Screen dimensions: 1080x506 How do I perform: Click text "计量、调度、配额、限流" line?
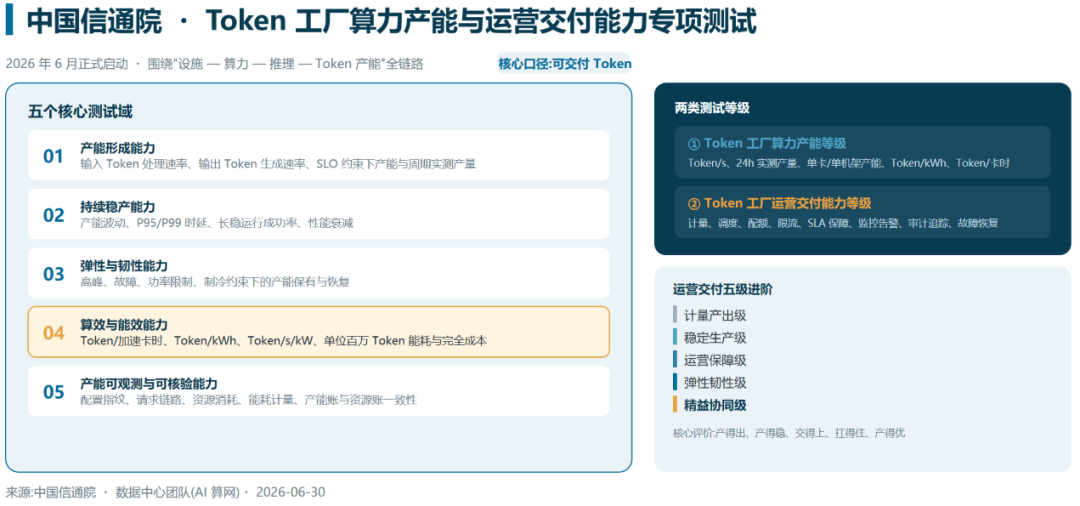[x=843, y=223]
